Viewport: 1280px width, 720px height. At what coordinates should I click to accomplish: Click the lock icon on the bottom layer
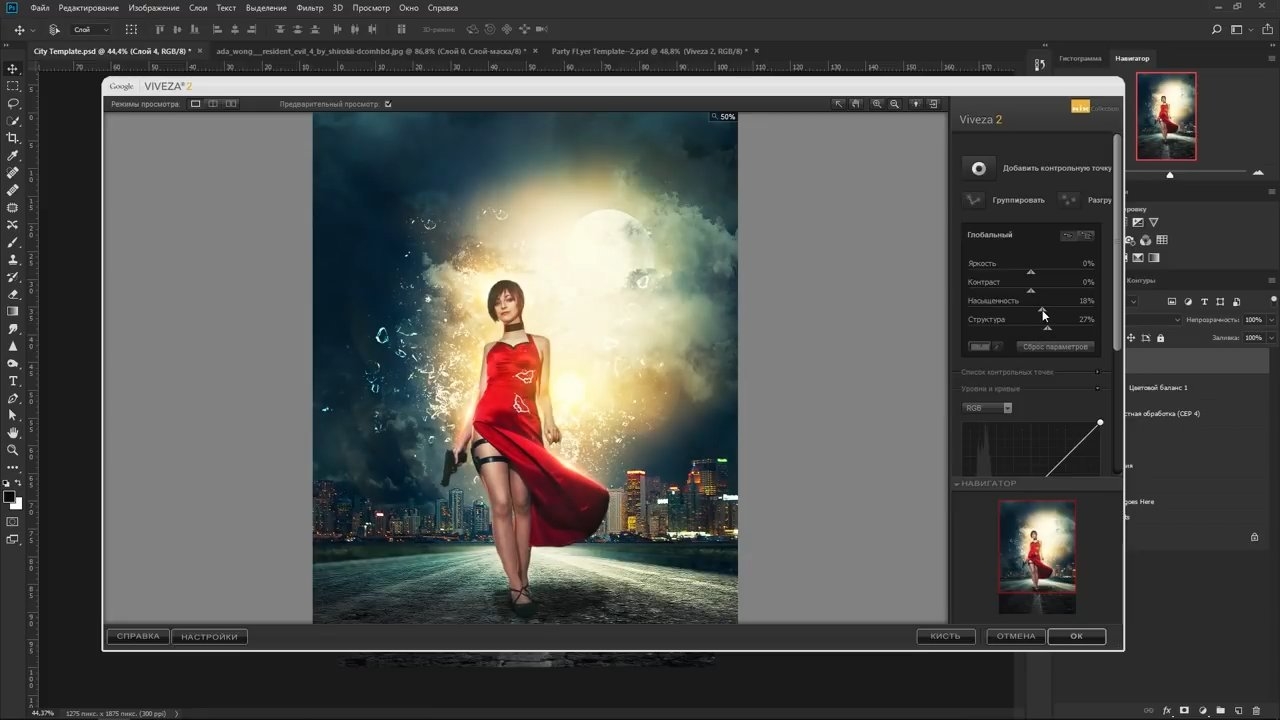(1255, 537)
